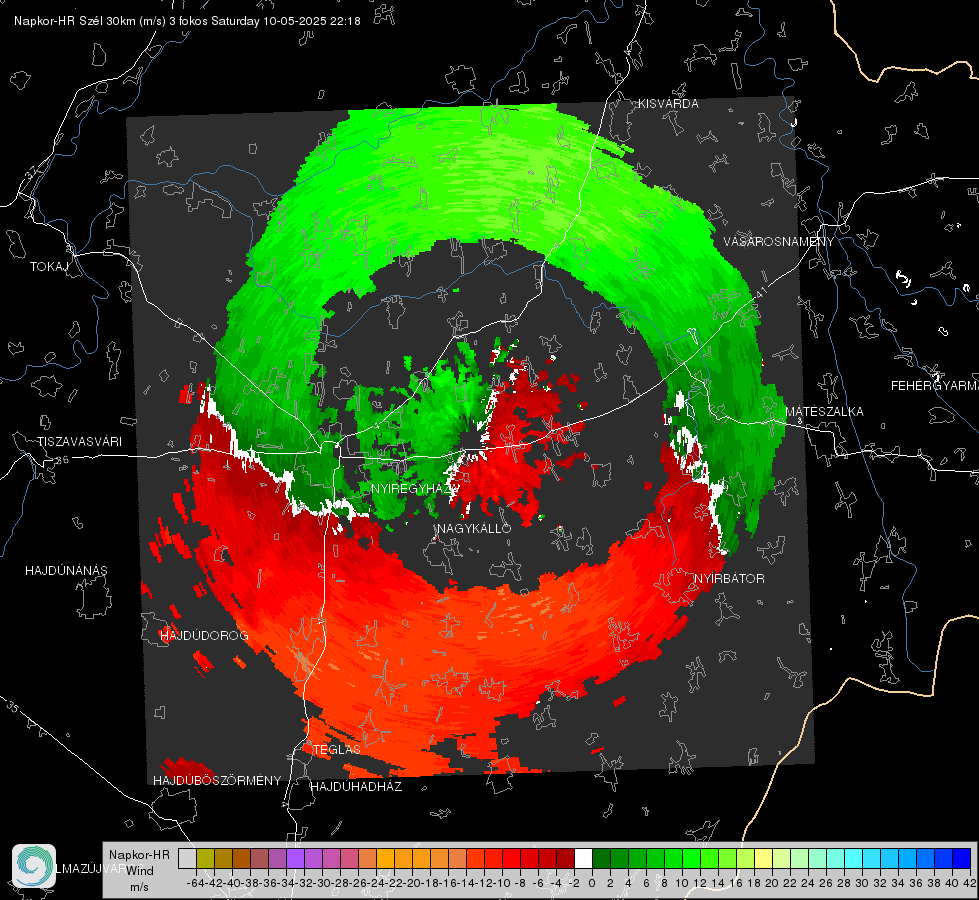The image size is (979, 900).
Task: Click the '-24' value on the scale
Action: pos(376,883)
